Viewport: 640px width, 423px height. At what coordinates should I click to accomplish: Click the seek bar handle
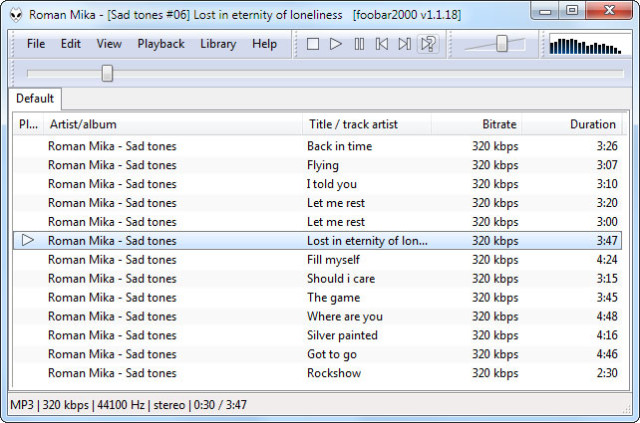coord(107,73)
